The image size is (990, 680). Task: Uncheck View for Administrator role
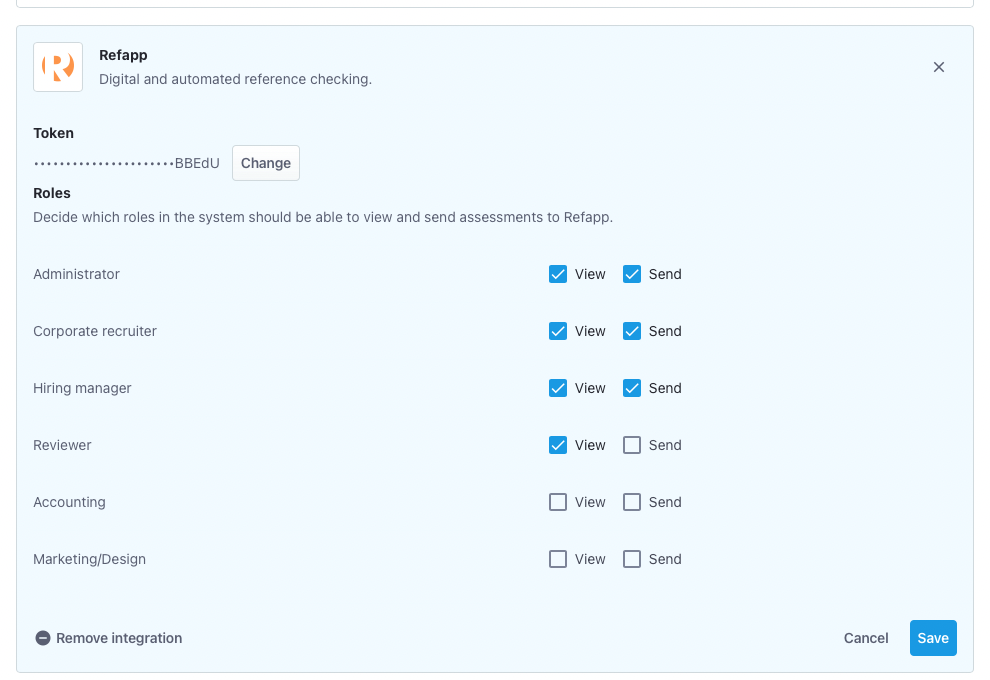(x=558, y=274)
